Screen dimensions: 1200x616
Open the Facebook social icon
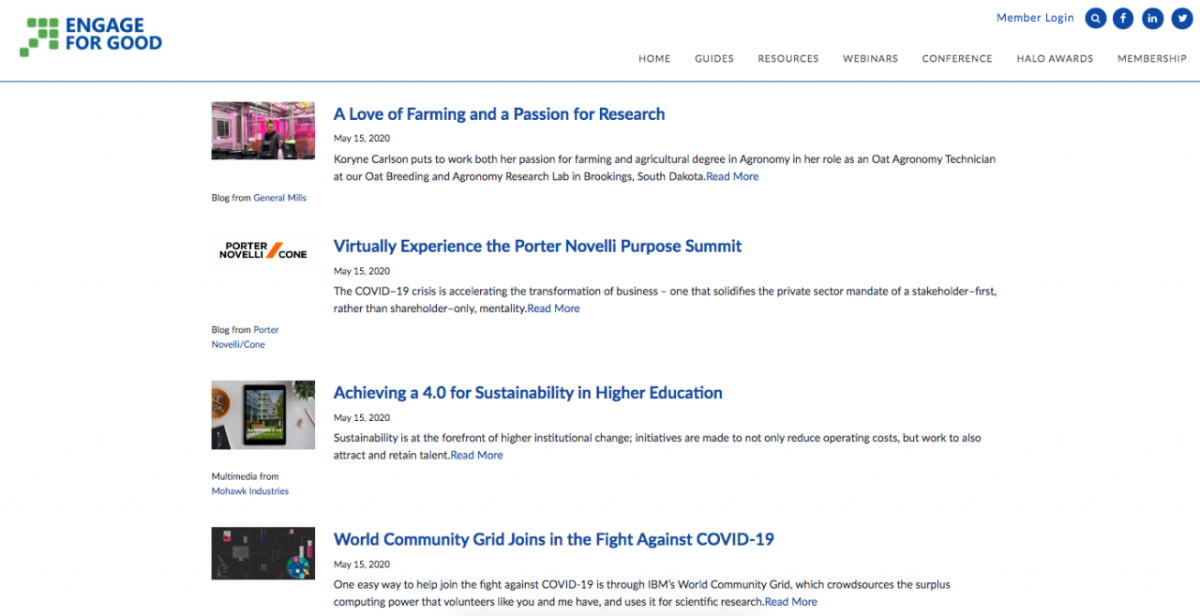click(x=1124, y=18)
